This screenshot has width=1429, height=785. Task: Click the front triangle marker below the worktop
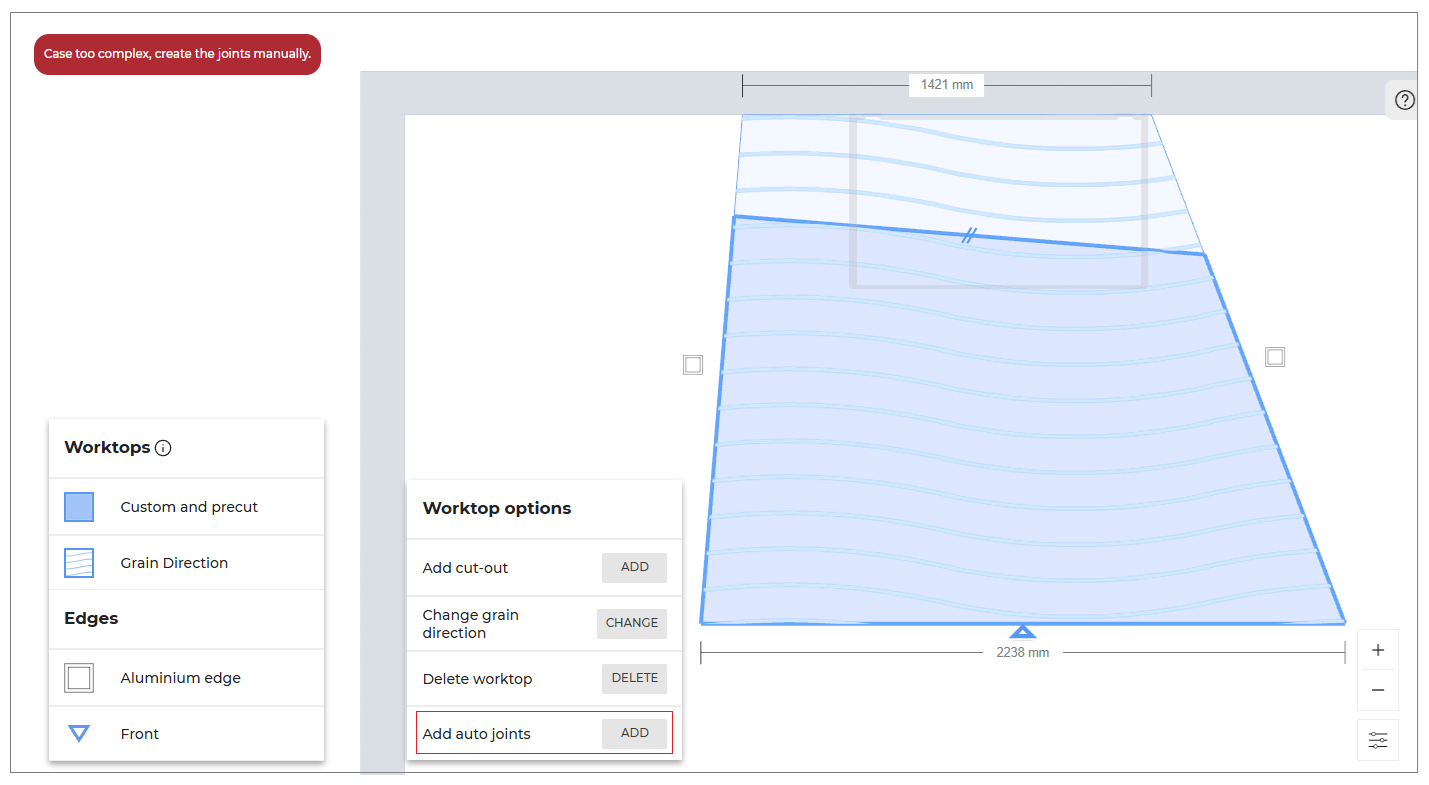pos(1022,631)
